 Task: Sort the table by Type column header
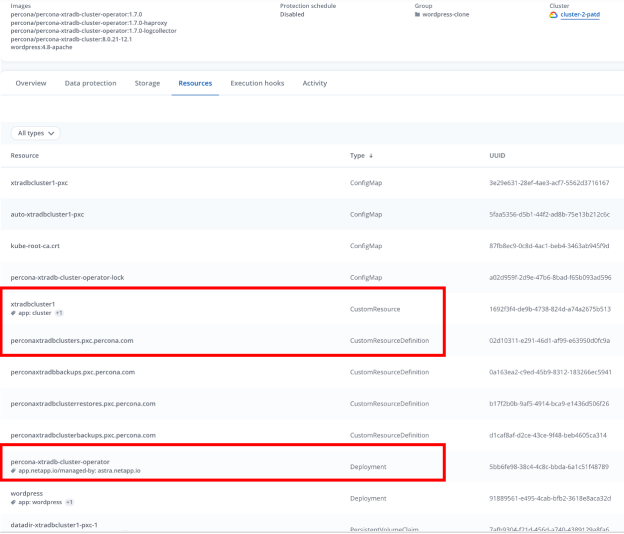[x=357, y=156]
